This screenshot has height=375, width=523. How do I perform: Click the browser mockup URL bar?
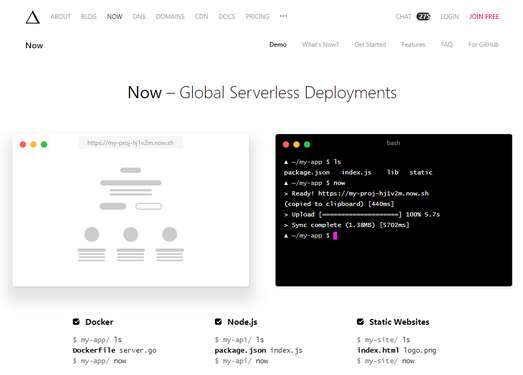[130, 143]
